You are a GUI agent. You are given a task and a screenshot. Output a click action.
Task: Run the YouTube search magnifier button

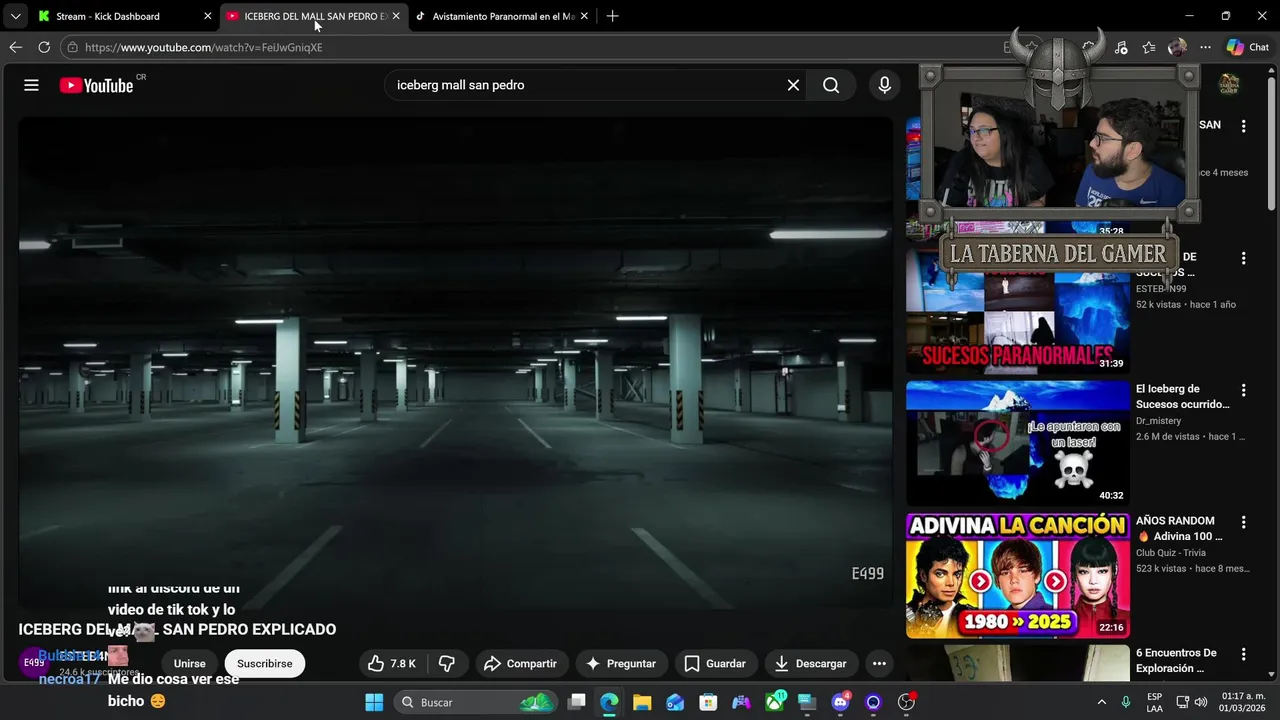(x=831, y=85)
